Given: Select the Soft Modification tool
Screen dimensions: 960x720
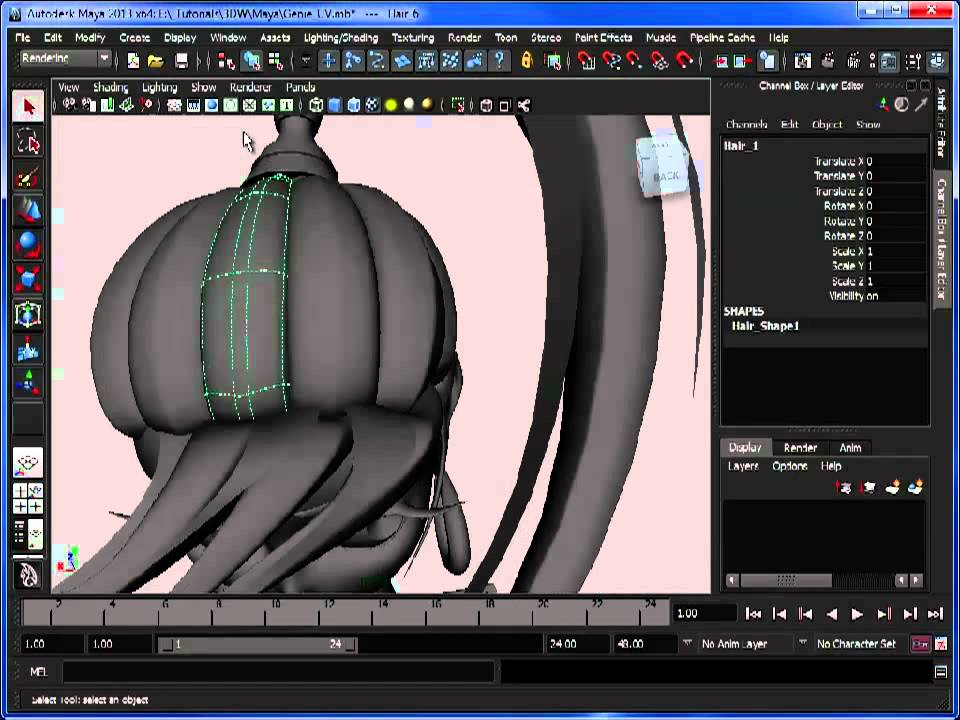Looking at the screenshot, I should point(28,348).
